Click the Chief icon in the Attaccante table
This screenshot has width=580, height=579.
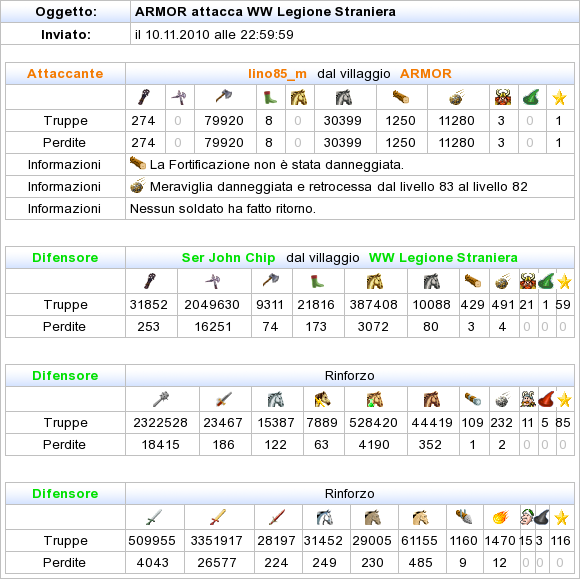(503, 97)
